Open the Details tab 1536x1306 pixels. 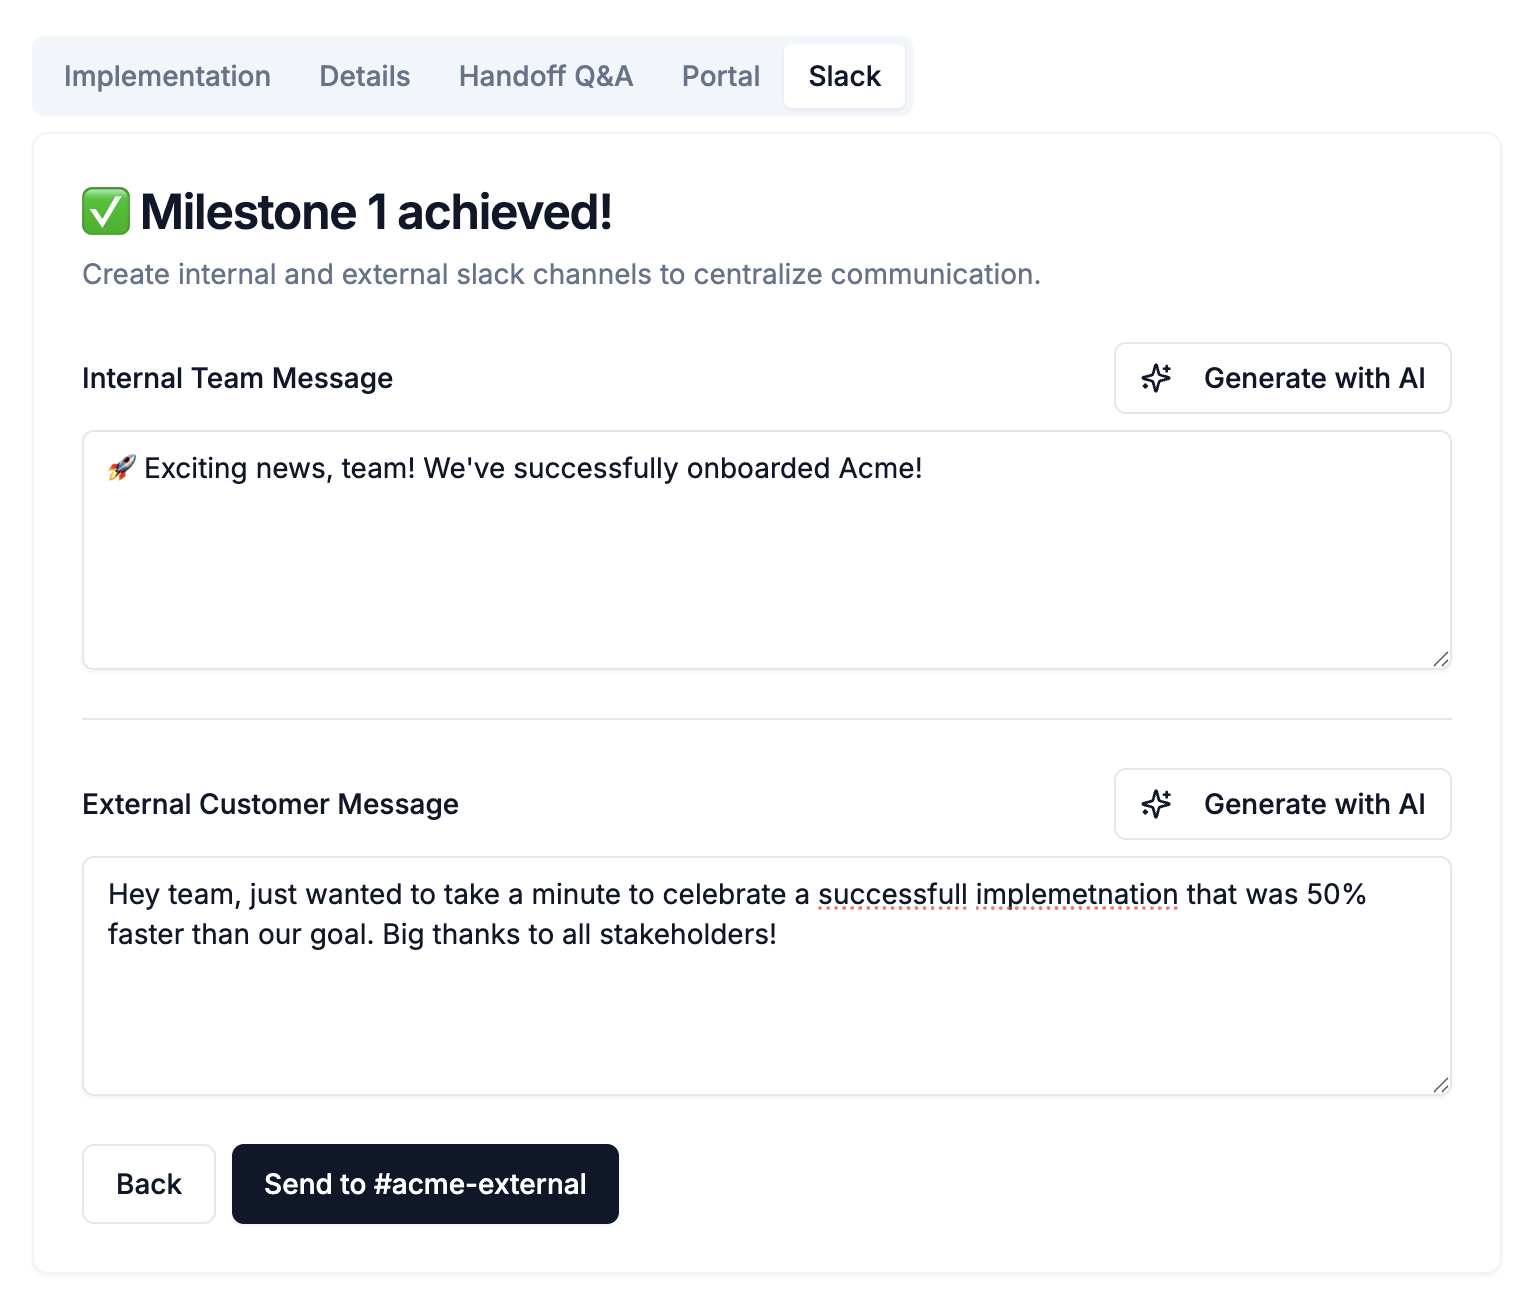(x=365, y=76)
